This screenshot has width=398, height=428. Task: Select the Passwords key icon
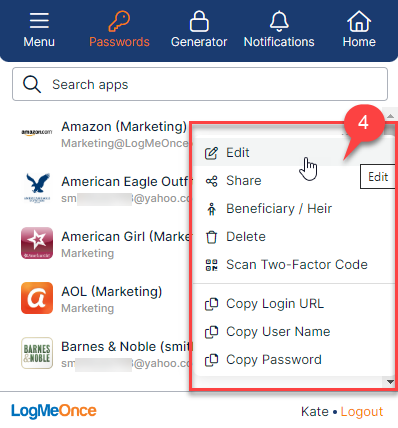(119, 21)
